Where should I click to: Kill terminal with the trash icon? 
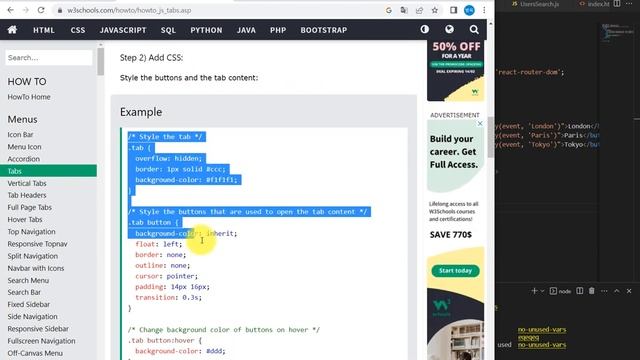coord(592,291)
